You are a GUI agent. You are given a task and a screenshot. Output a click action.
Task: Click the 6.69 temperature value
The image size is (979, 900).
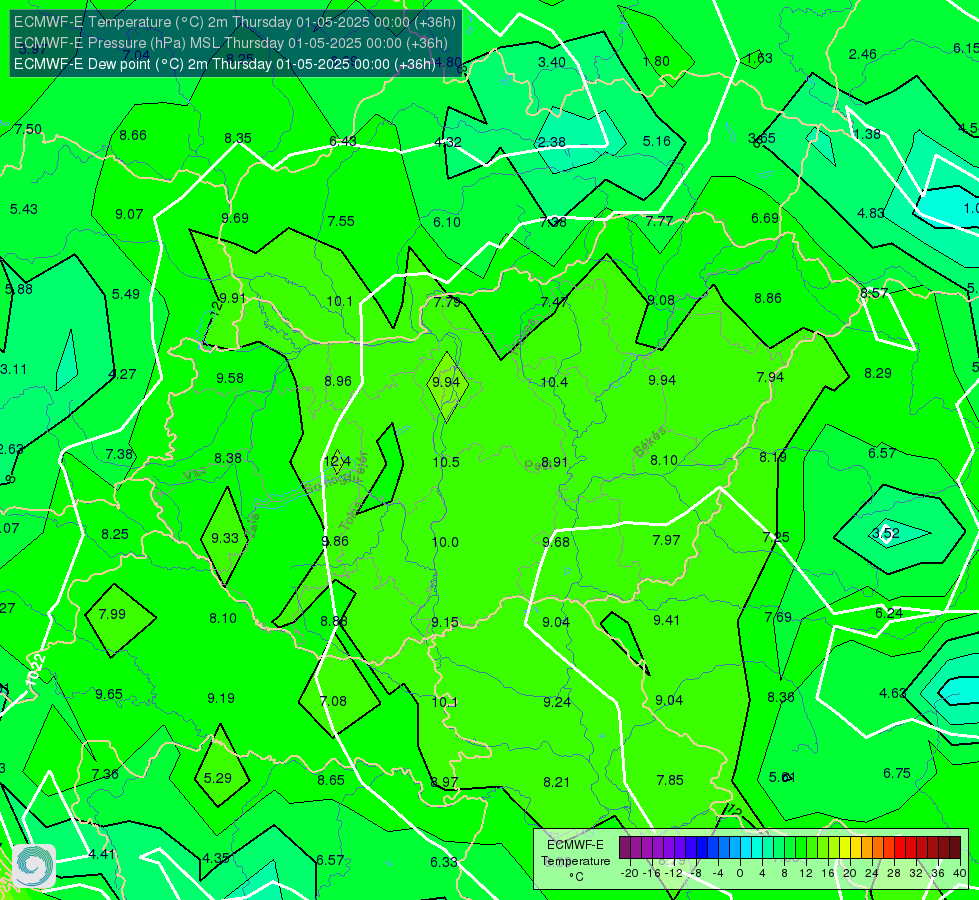(765, 218)
